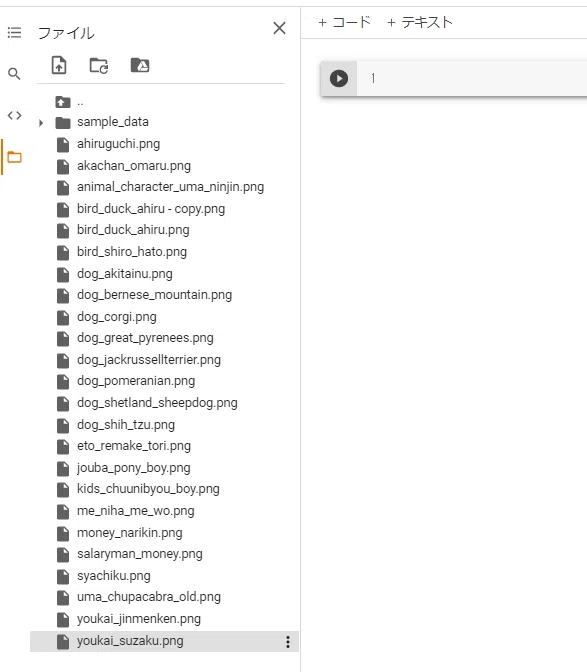The width and height of the screenshot is (587, 672).
Task: Add a new text cell
Action: point(420,22)
